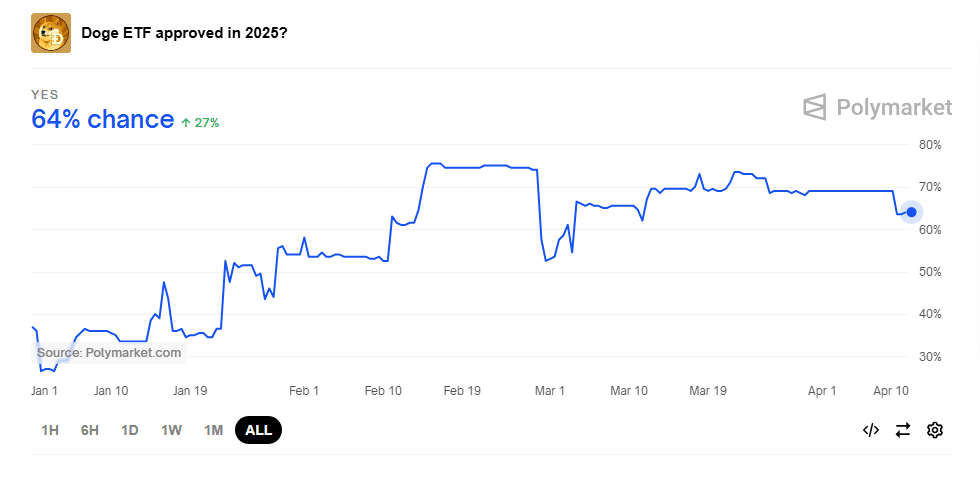This screenshot has height=481, width=980.
Task: Select the ALL time range button
Action: (x=258, y=430)
